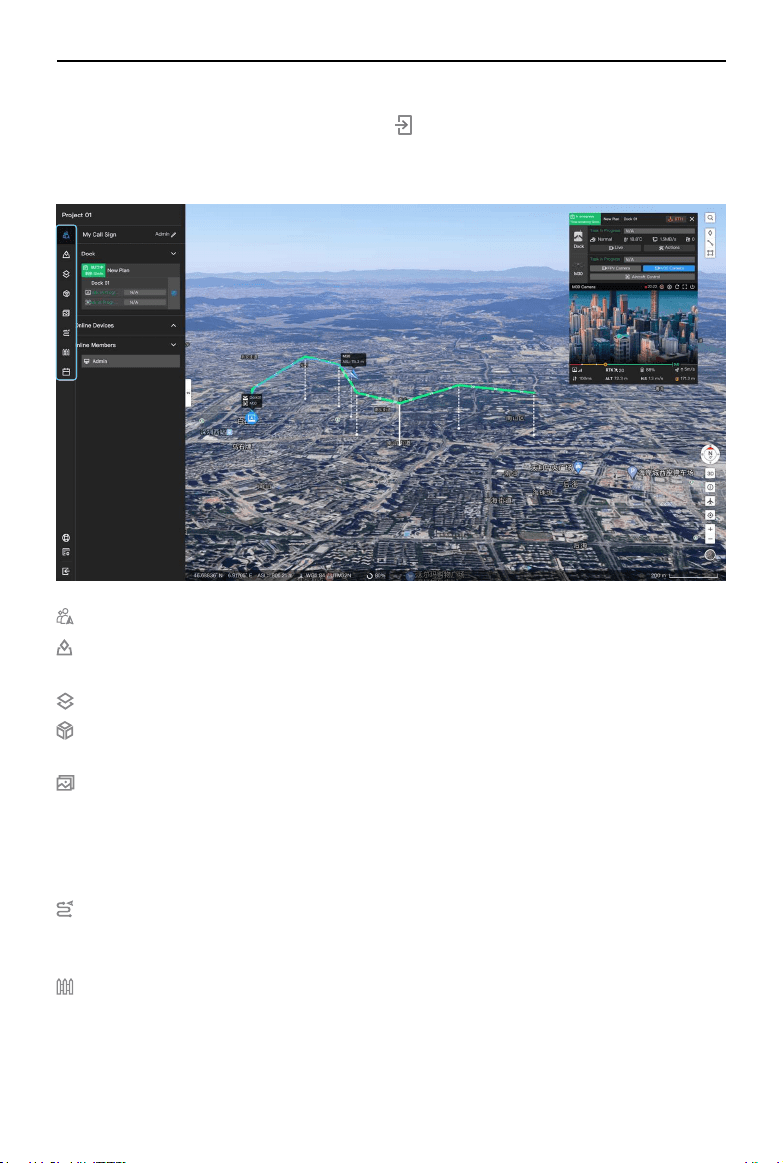The height and width of the screenshot is (1163, 783).
Task: Open the map search magnifier
Action: 710,218
